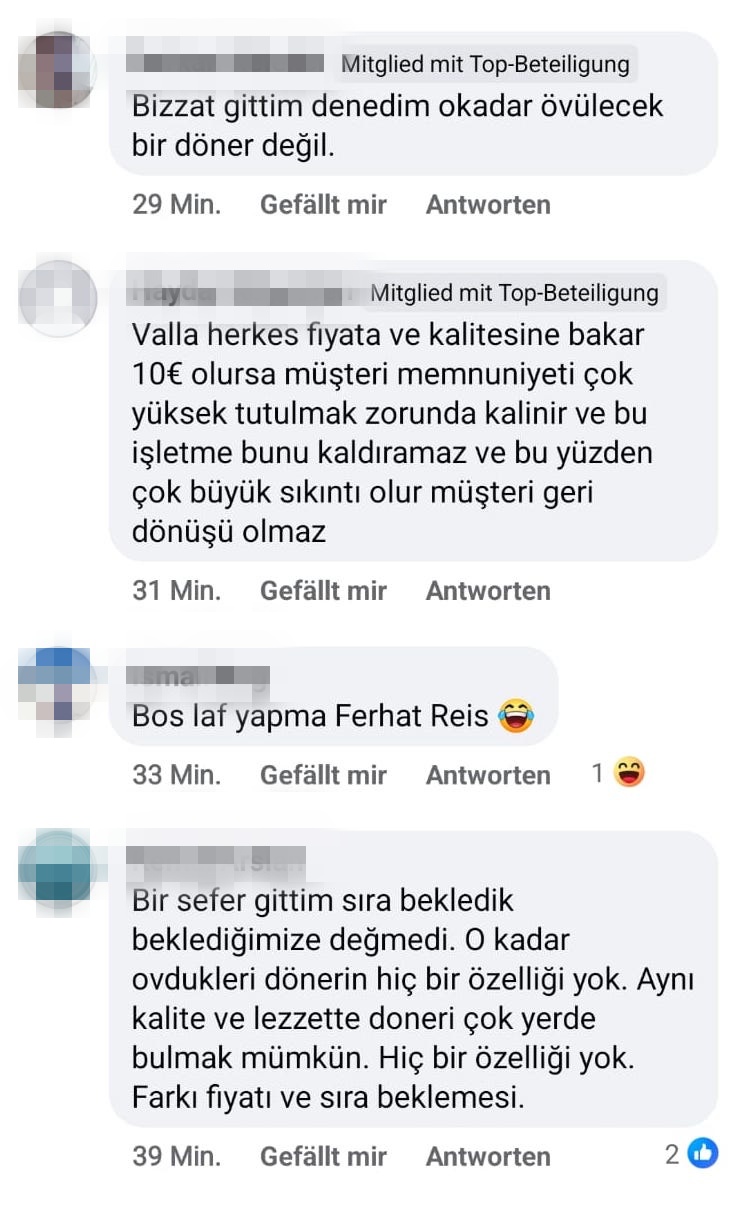The height and width of the screenshot is (1208, 736).
Task: Reply to the 'Bos laf yapma Ferhat Reis' comment
Action: point(488,775)
